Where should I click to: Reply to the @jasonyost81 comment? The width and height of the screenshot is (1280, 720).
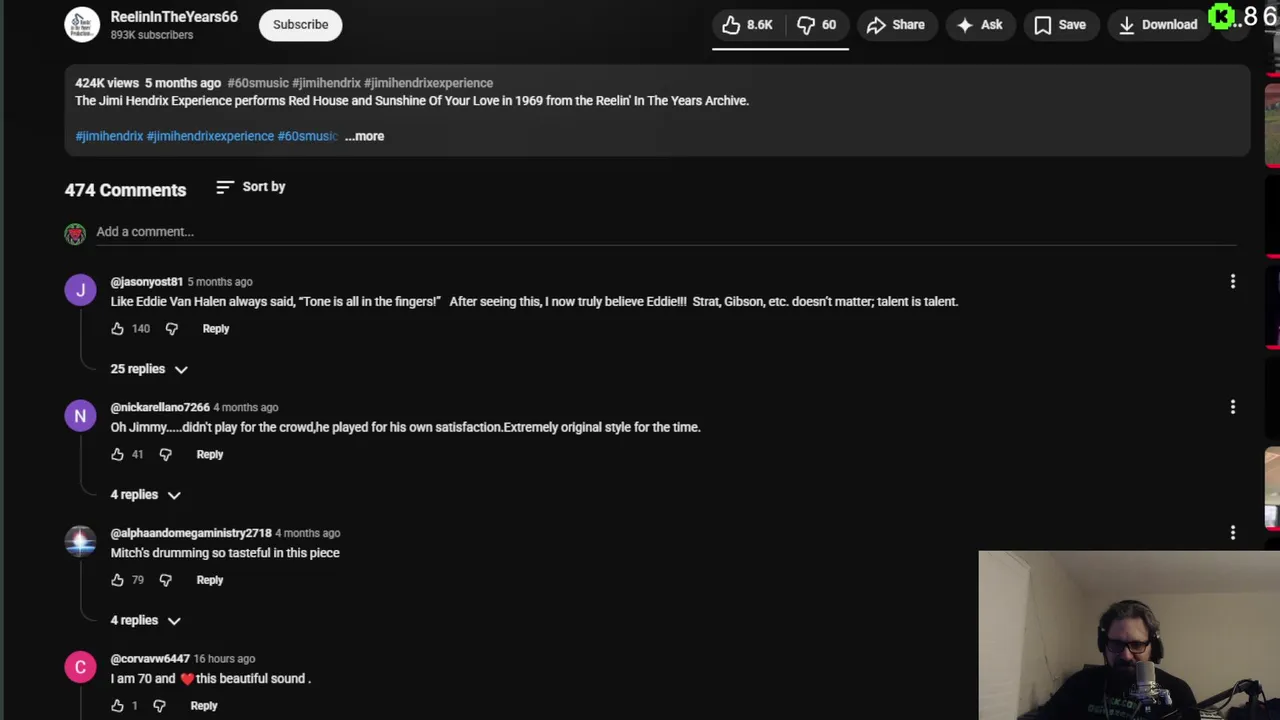[216, 329]
